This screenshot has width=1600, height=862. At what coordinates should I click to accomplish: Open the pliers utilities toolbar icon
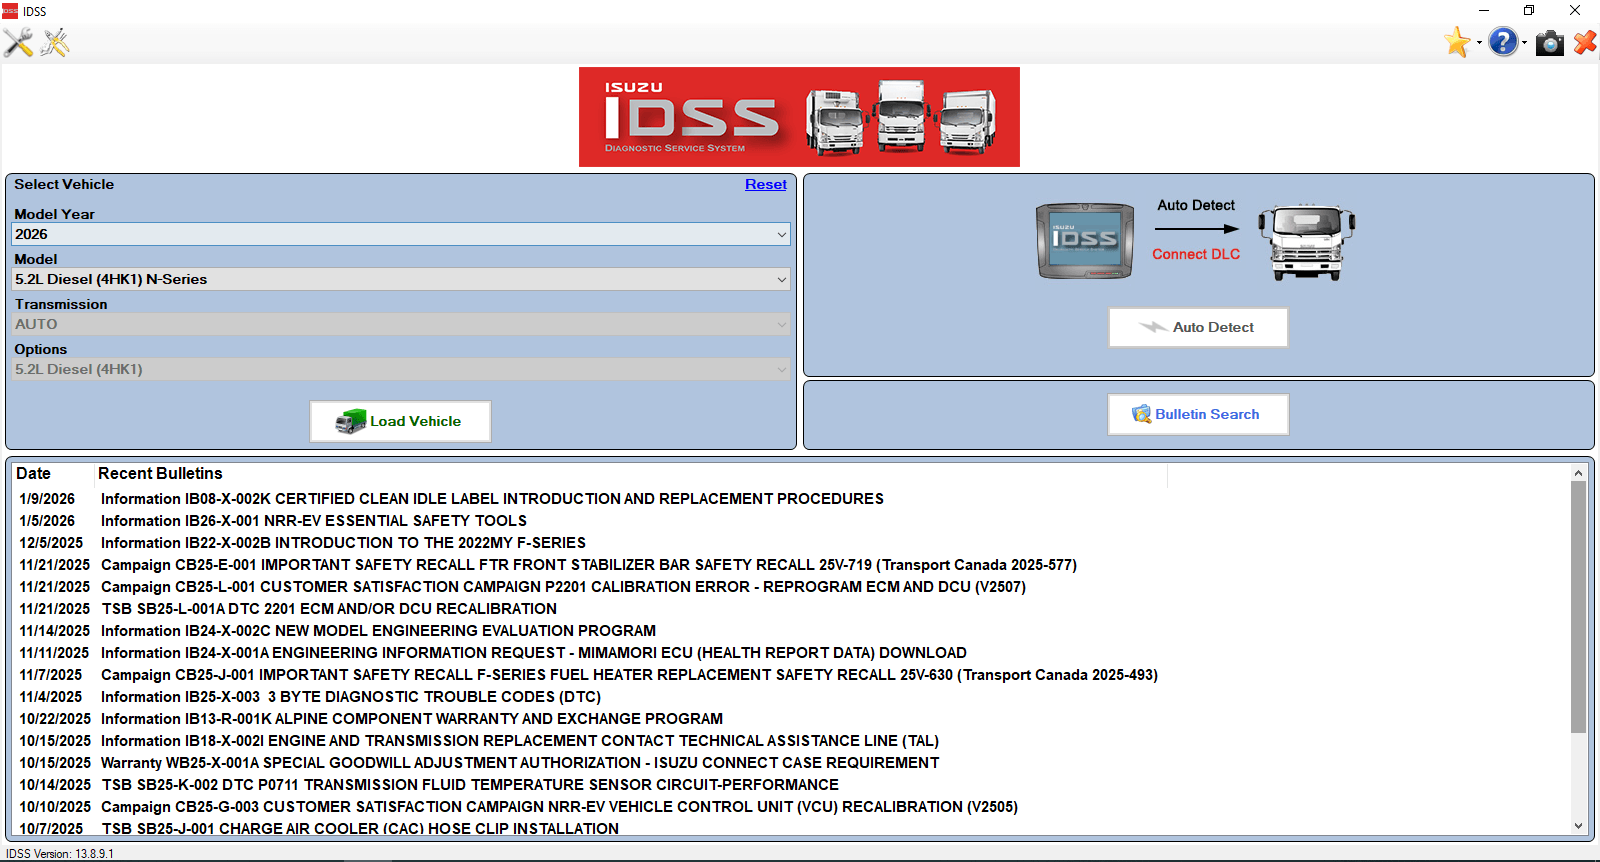click(x=55, y=43)
